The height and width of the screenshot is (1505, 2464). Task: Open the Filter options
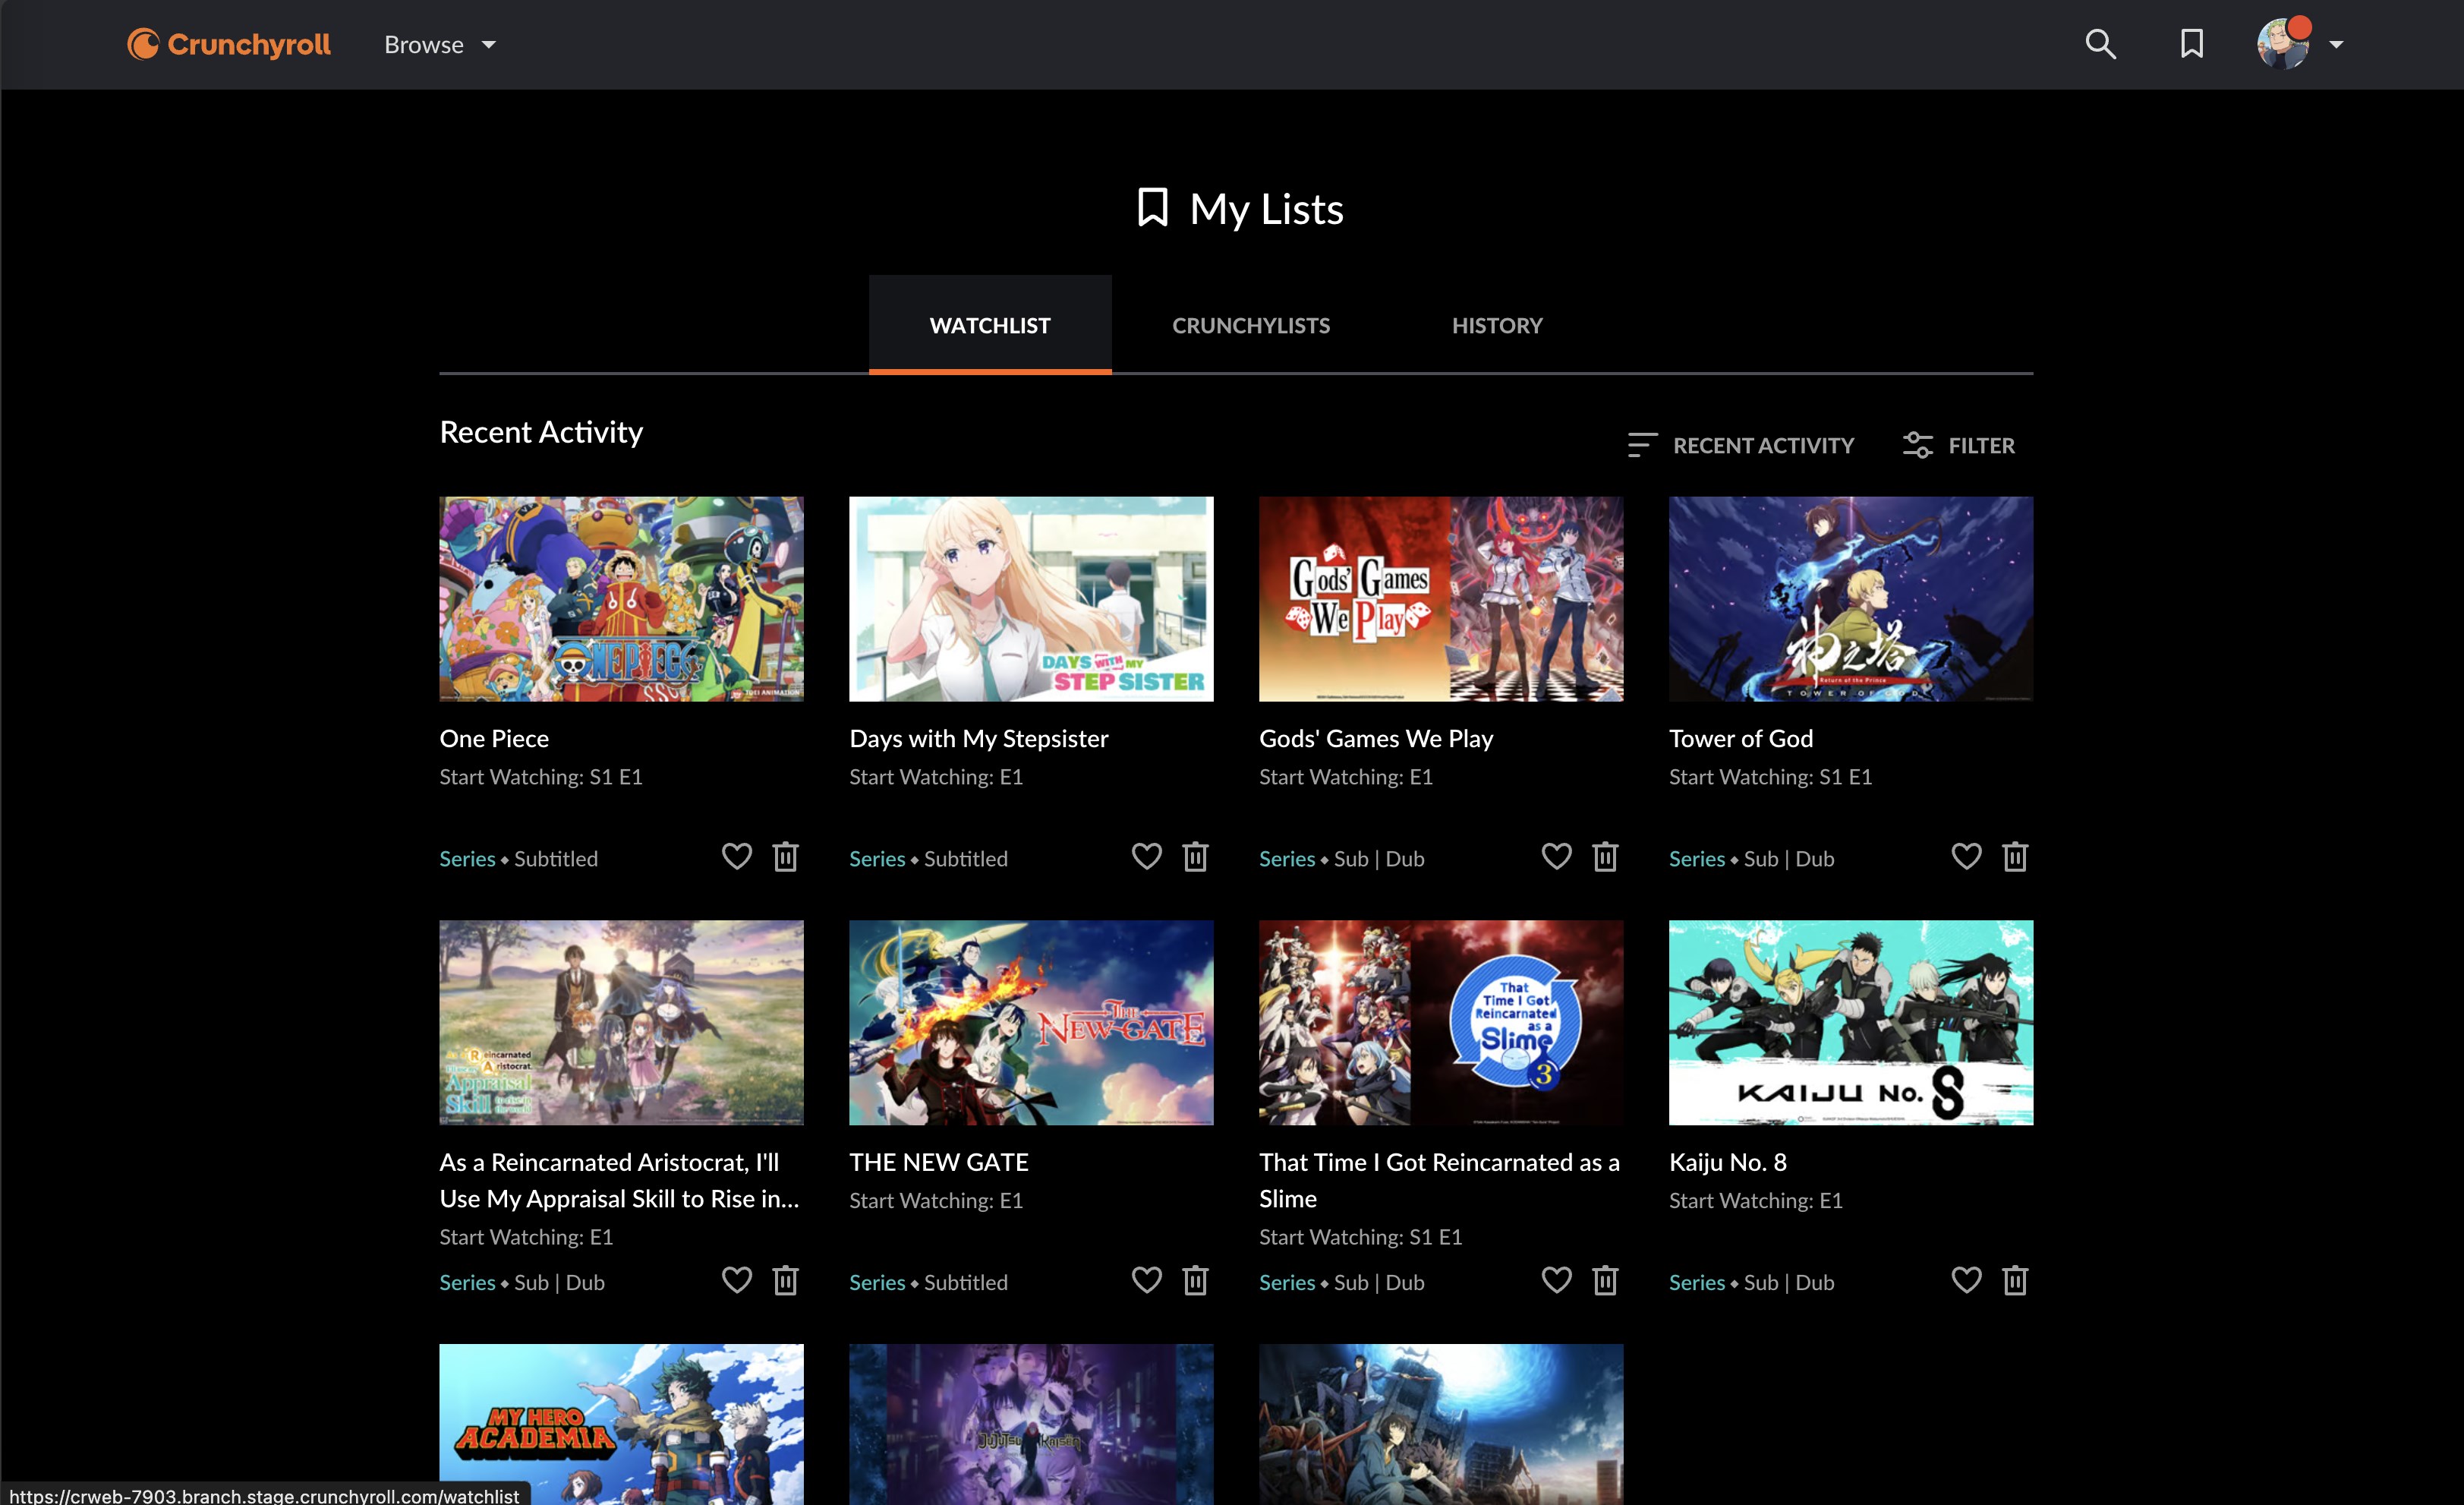tap(1958, 445)
